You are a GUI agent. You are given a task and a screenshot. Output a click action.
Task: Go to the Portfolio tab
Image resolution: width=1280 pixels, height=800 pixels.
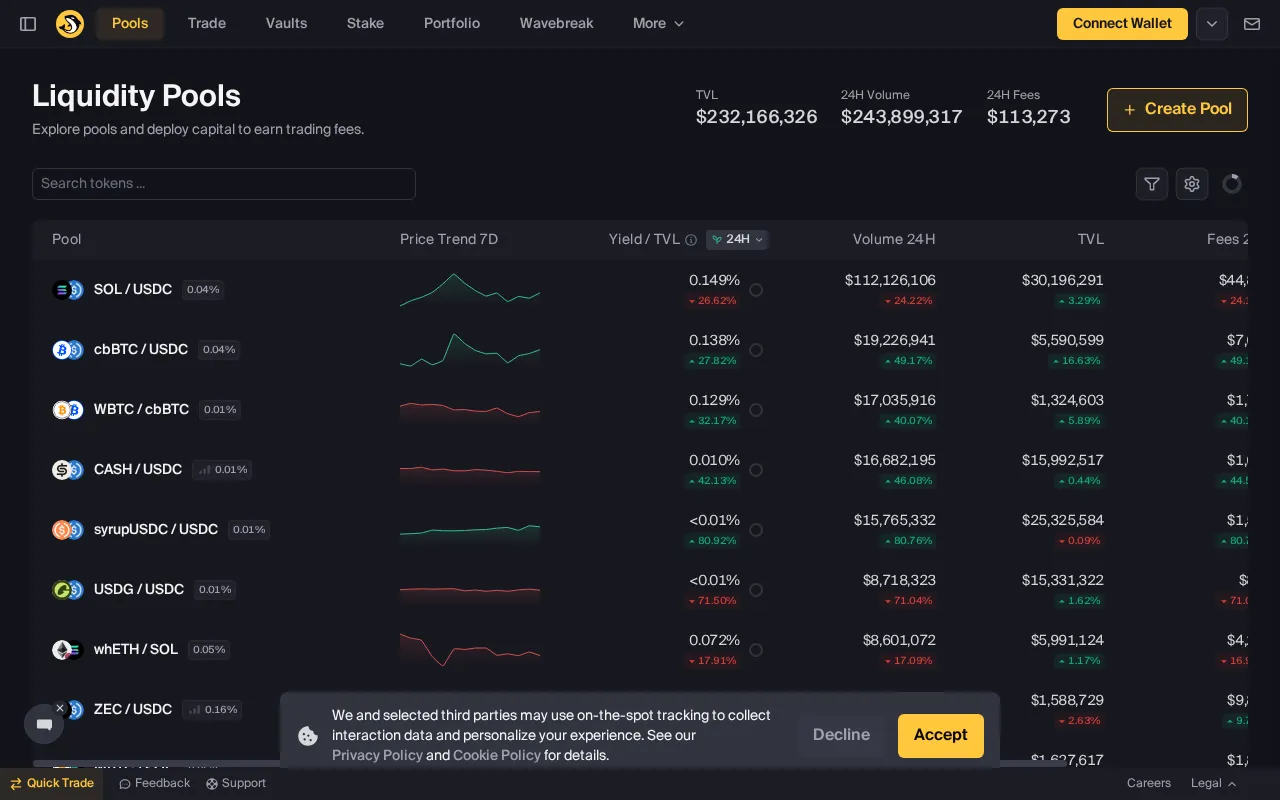452,24
